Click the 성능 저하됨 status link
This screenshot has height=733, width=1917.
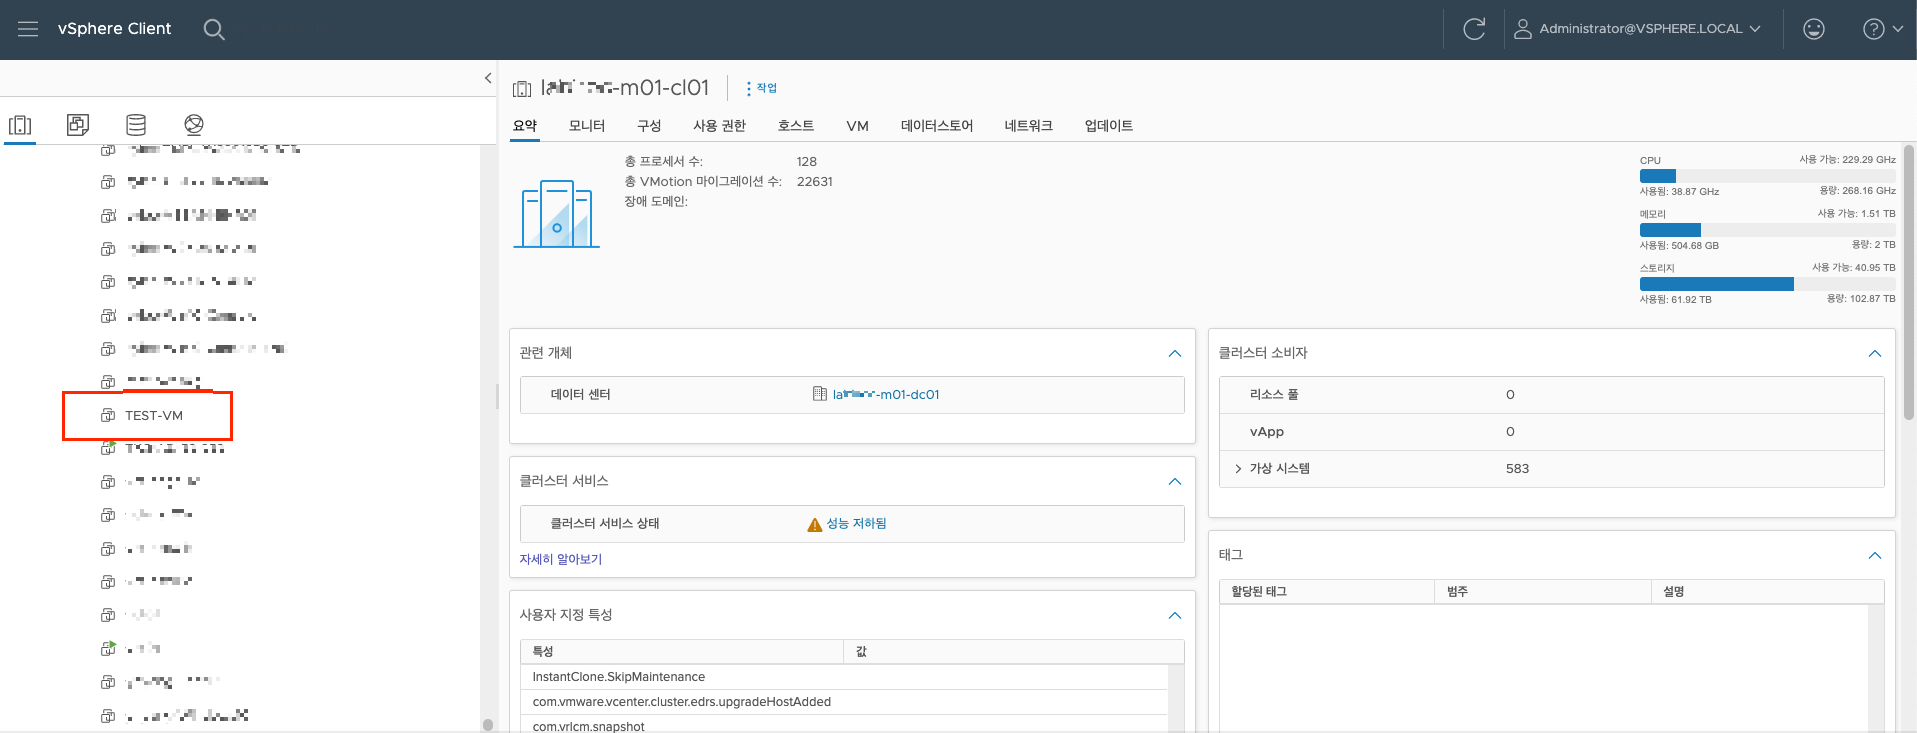pos(856,524)
